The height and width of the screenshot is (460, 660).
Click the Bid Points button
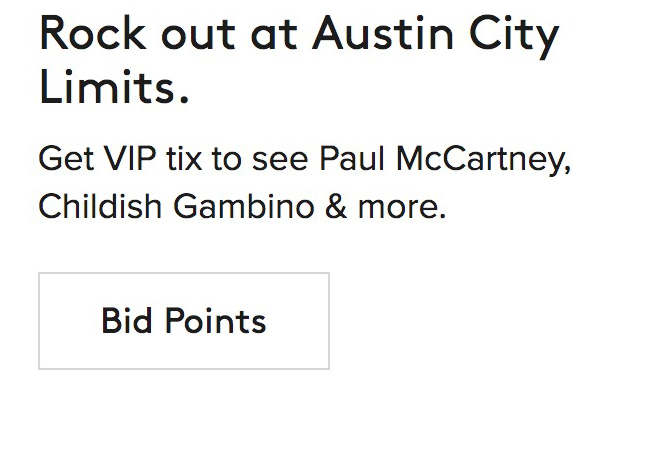pyautogui.click(x=184, y=321)
